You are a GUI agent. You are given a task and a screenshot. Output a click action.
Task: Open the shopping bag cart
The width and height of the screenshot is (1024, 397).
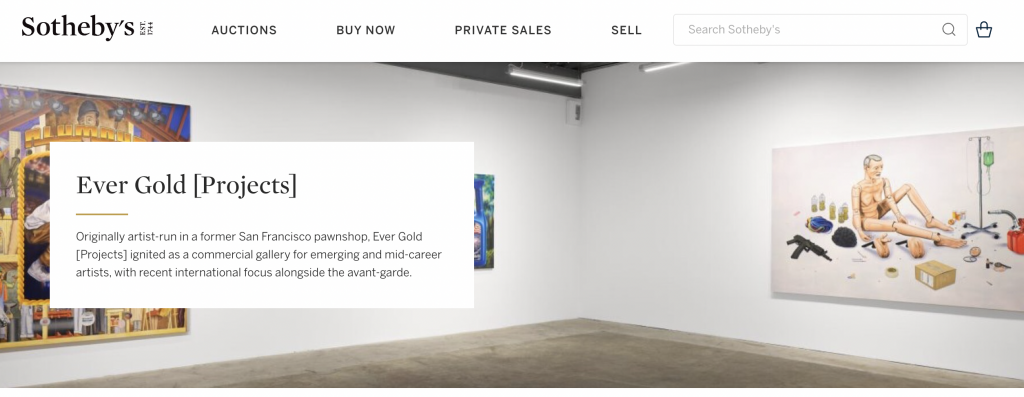(984, 30)
